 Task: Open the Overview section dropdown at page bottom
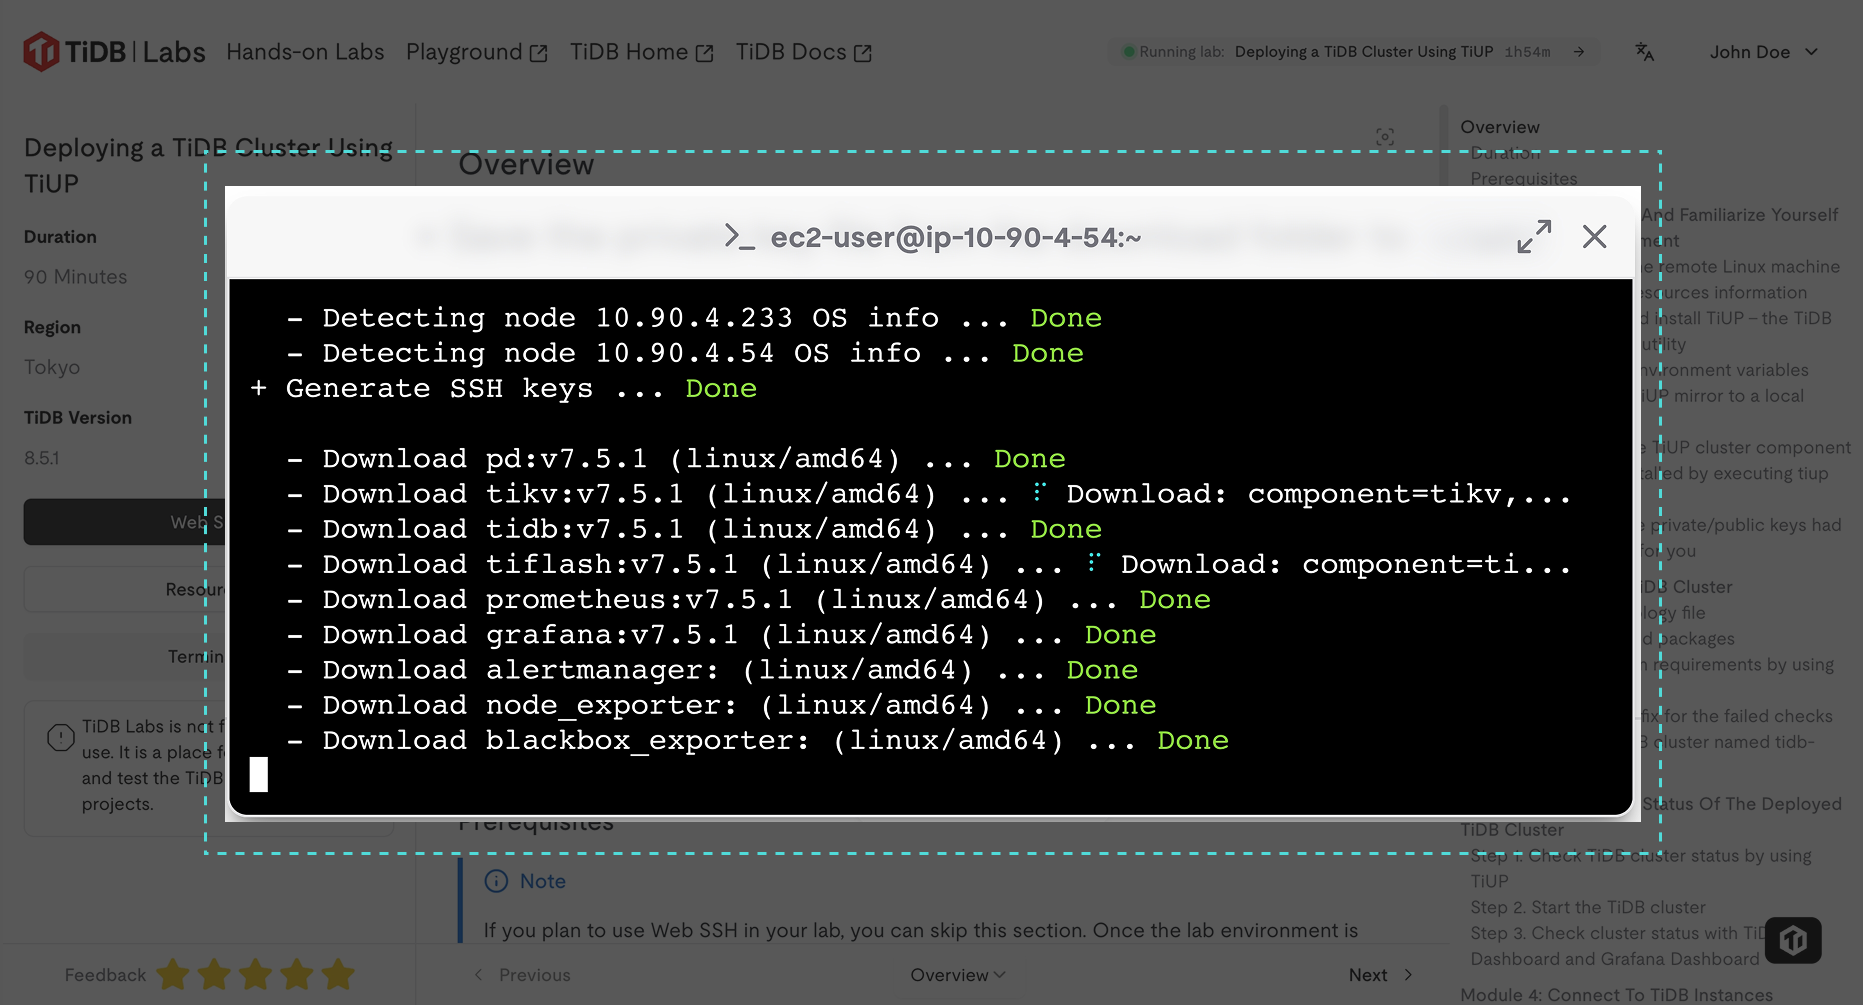pos(957,974)
